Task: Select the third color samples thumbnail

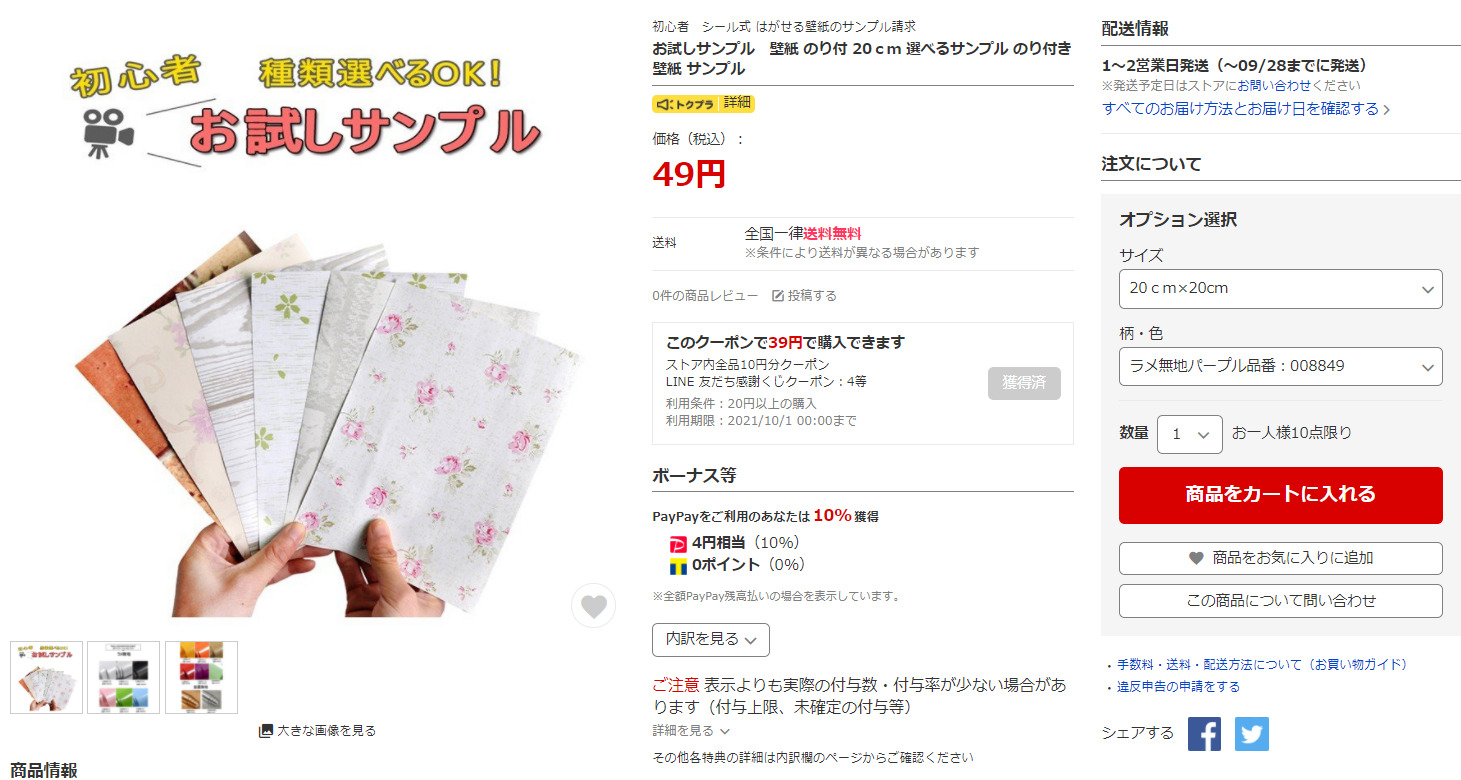Action: [201, 677]
